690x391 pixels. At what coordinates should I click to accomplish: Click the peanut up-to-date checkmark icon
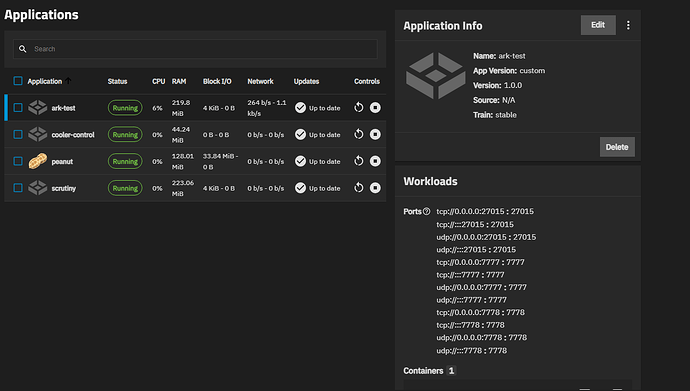pos(300,161)
